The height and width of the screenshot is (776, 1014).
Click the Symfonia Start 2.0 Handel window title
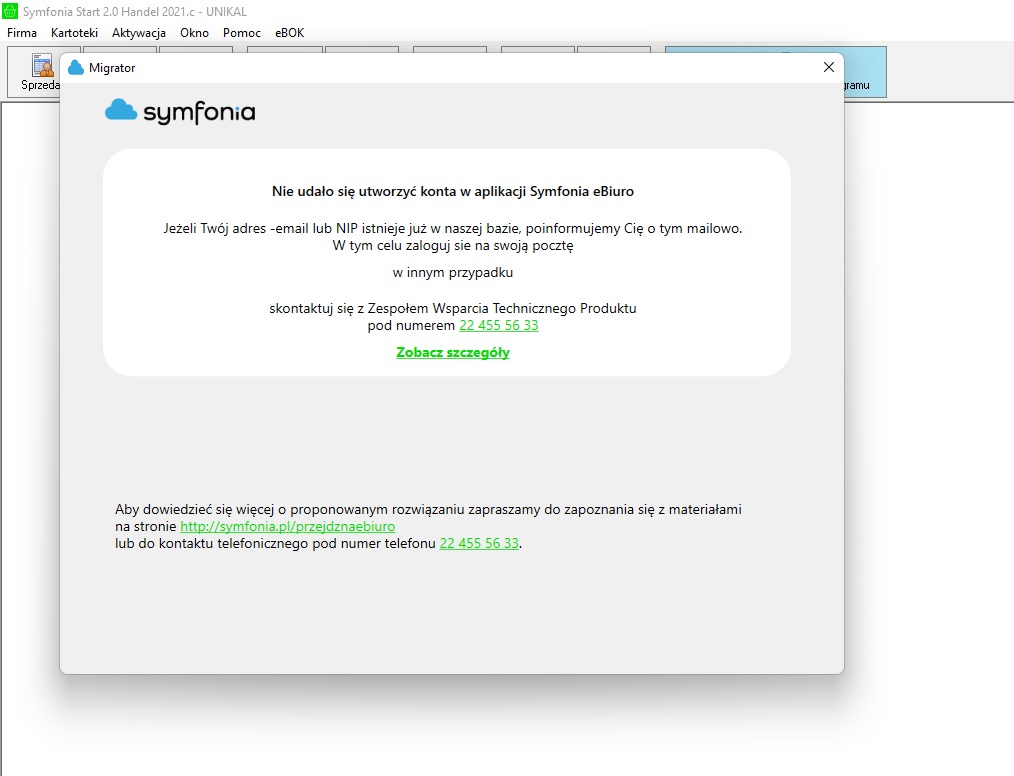tap(135, 12)
